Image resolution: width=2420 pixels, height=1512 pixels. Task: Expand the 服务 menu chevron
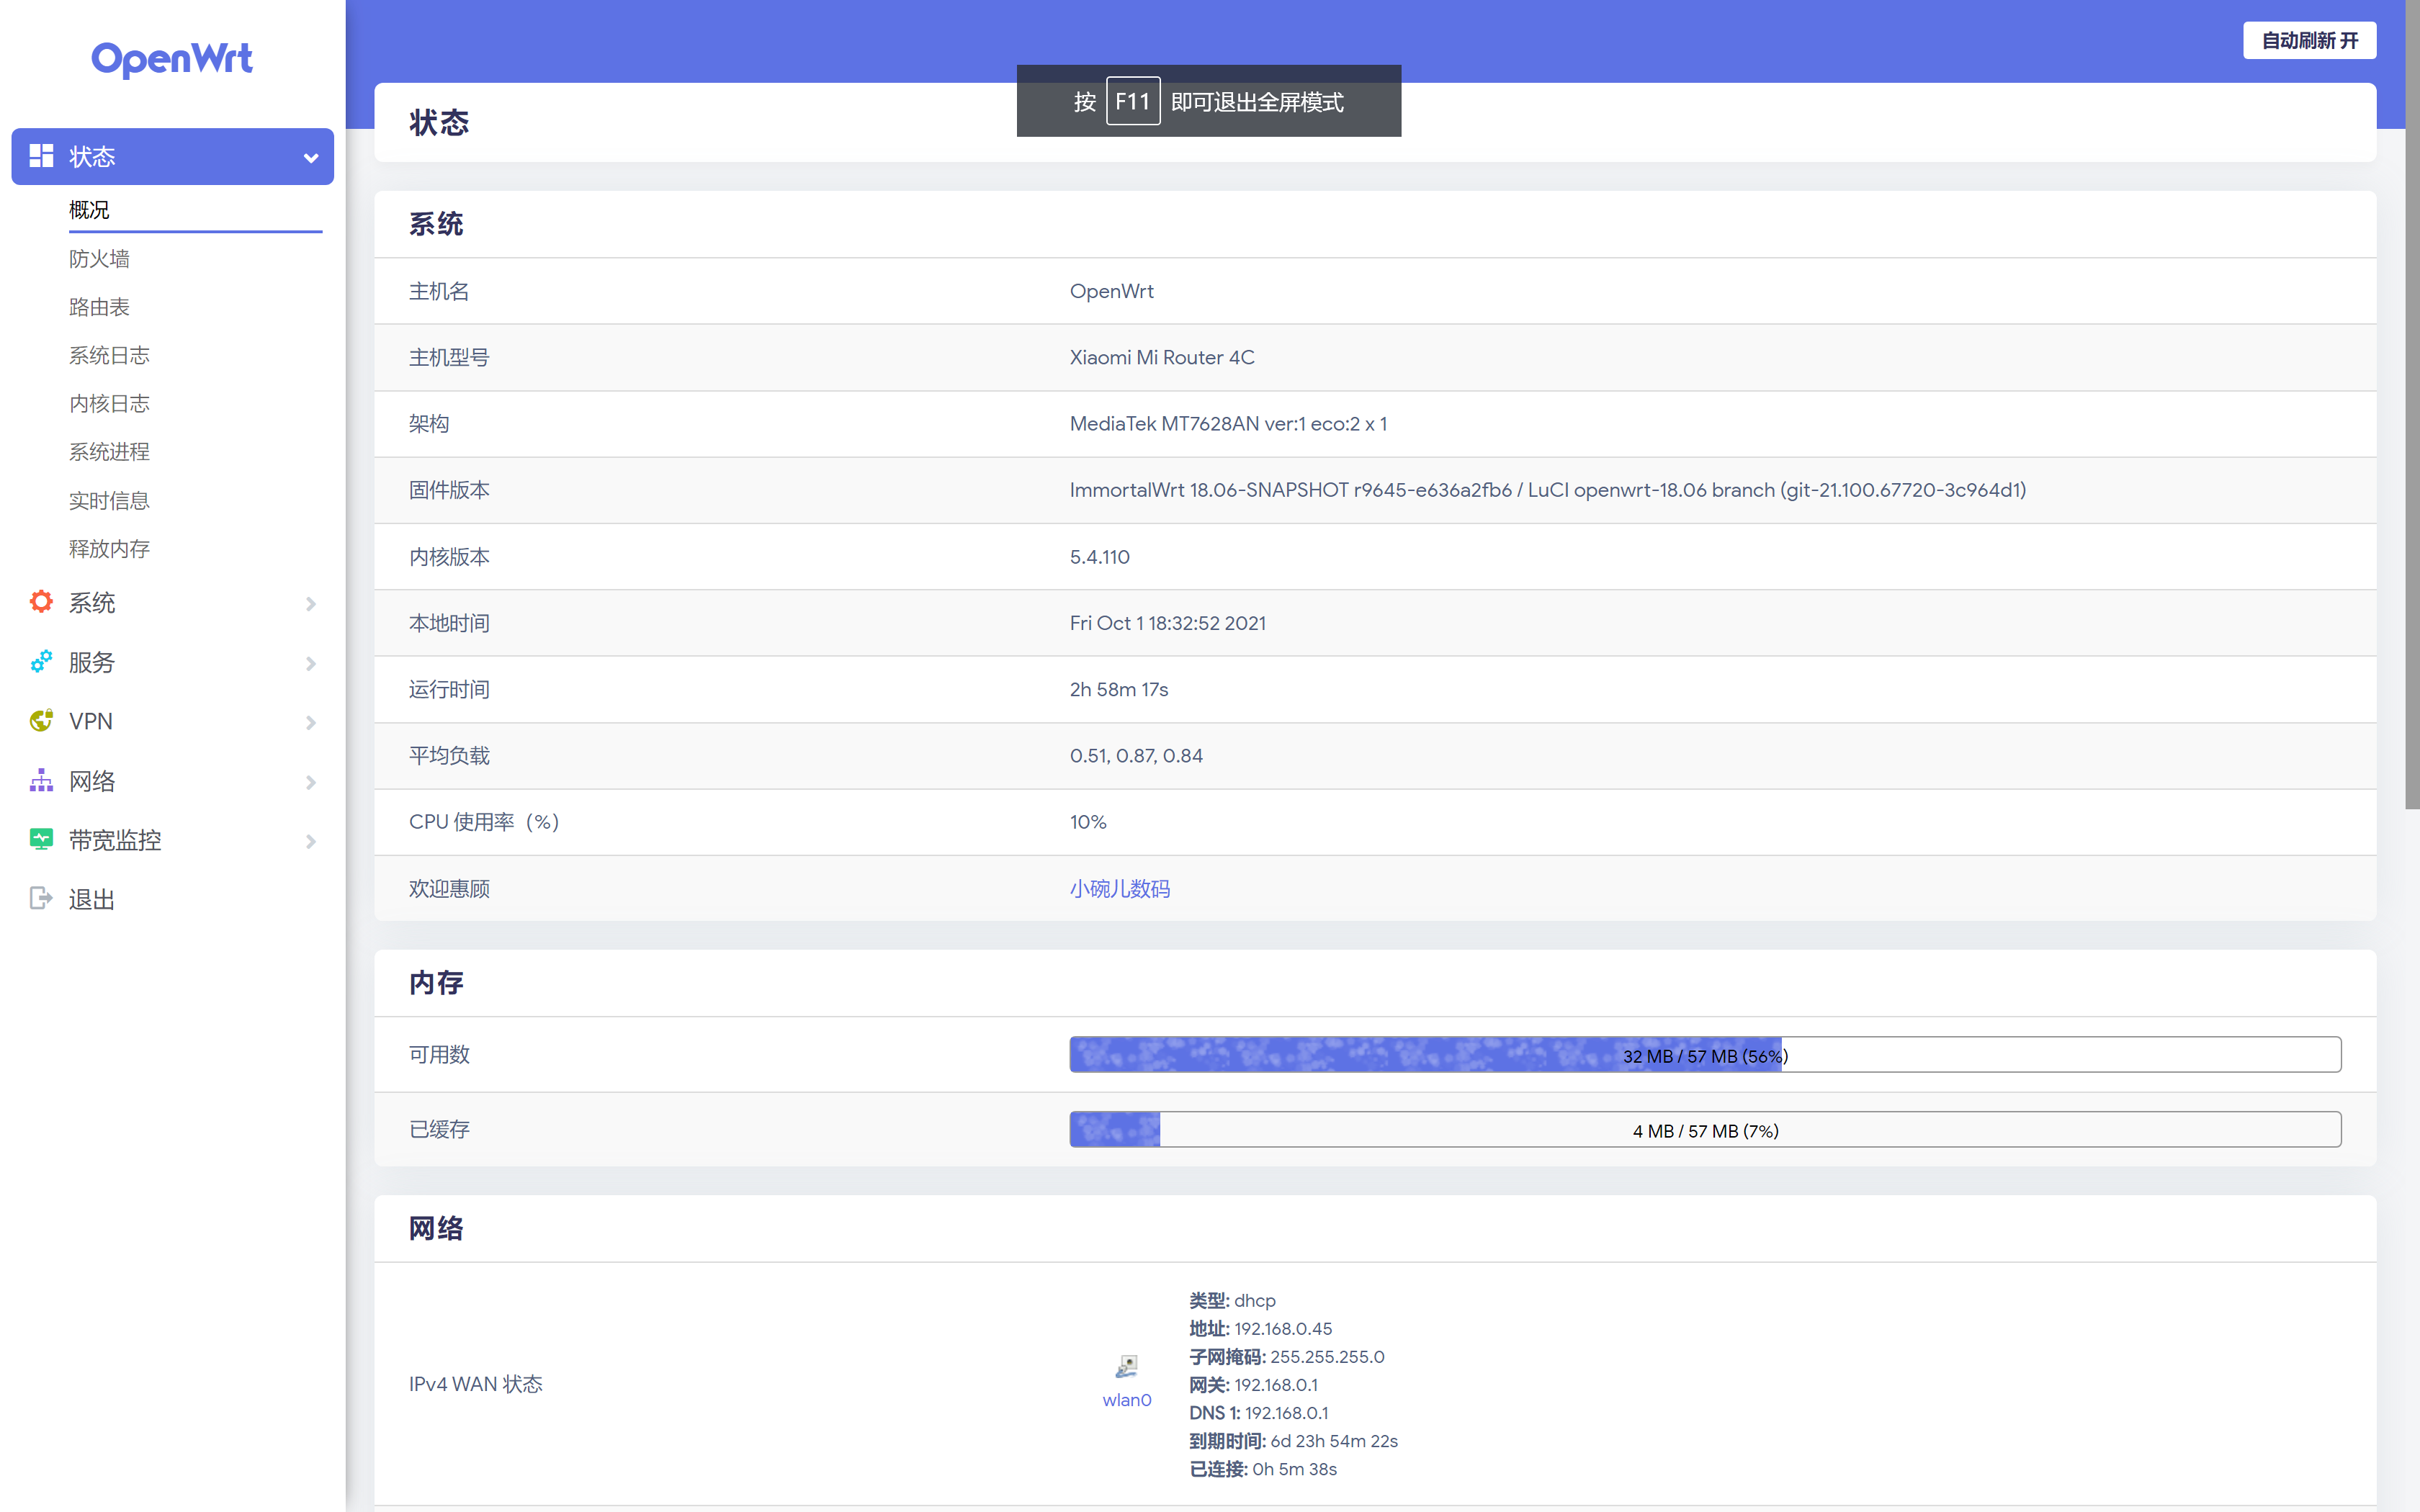tap(311, 663)
